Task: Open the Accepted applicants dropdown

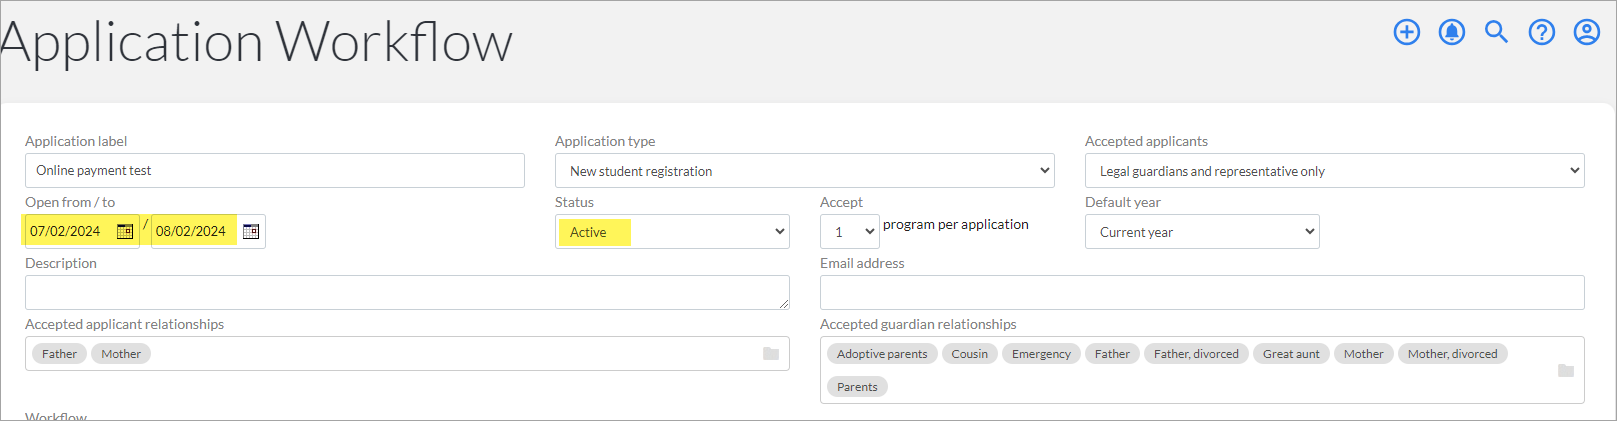Action: 1335,171
